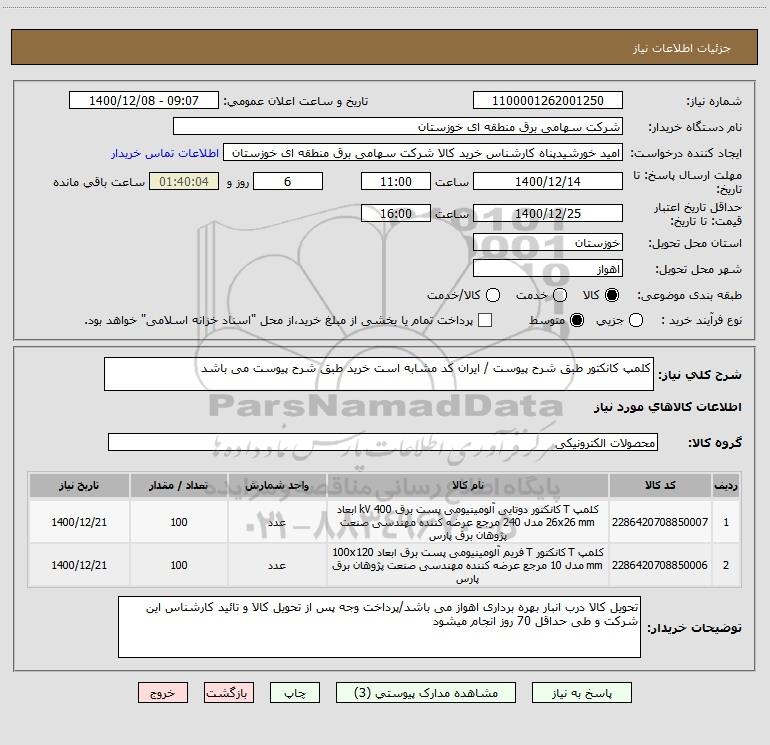Click the خروج exit button
Viewport: 770px width, 745px height.
[x=163, y=693]
